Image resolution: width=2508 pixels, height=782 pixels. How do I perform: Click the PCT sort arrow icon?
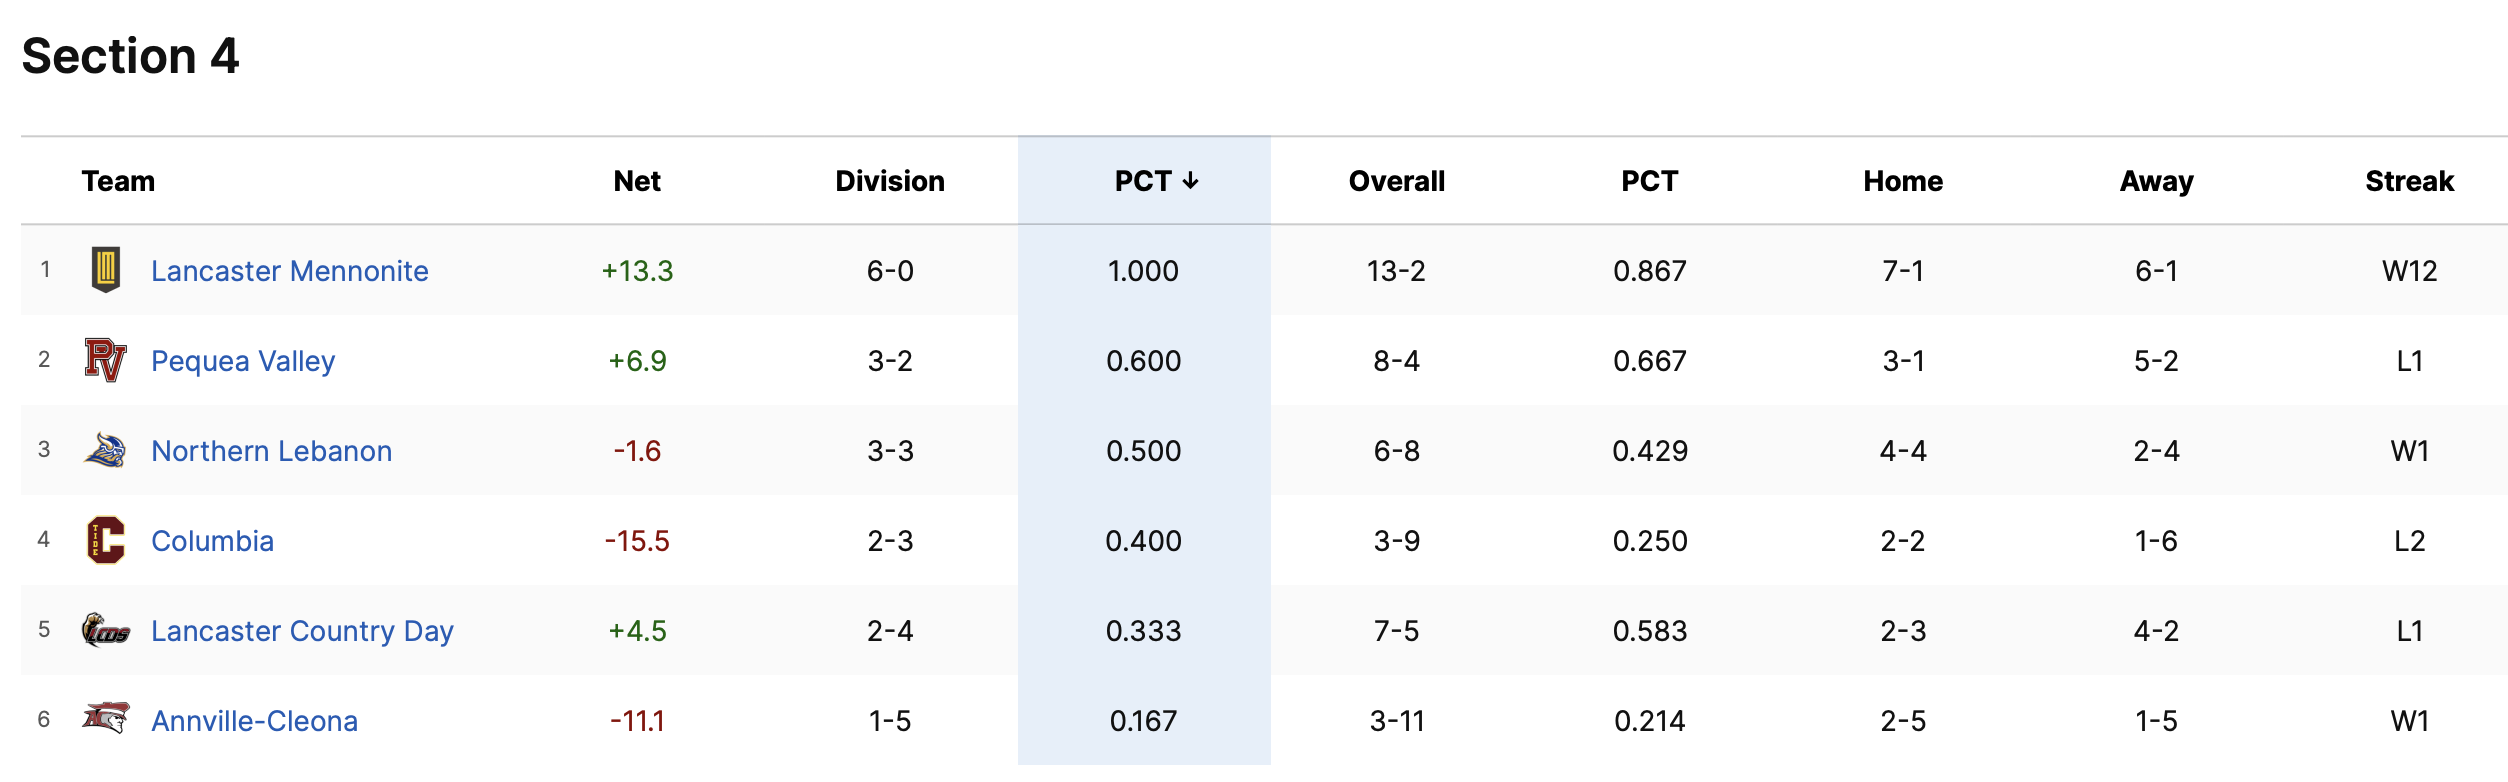click(1190, 181)
